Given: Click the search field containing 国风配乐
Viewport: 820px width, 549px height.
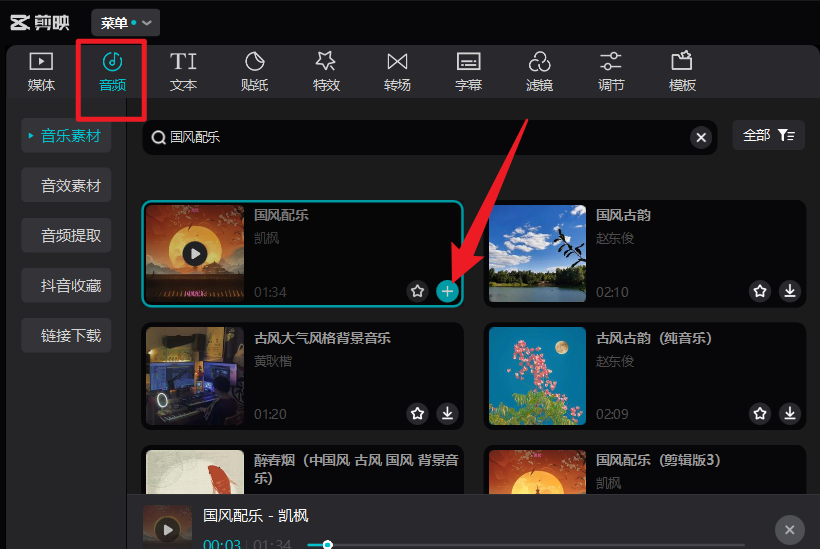Looking at the screenshot, I should click(429, 138).
